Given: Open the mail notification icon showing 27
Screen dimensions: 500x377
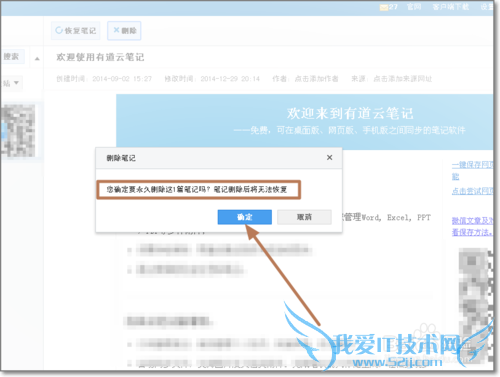Looking at the screenshot, I should (x=388, y=7).
